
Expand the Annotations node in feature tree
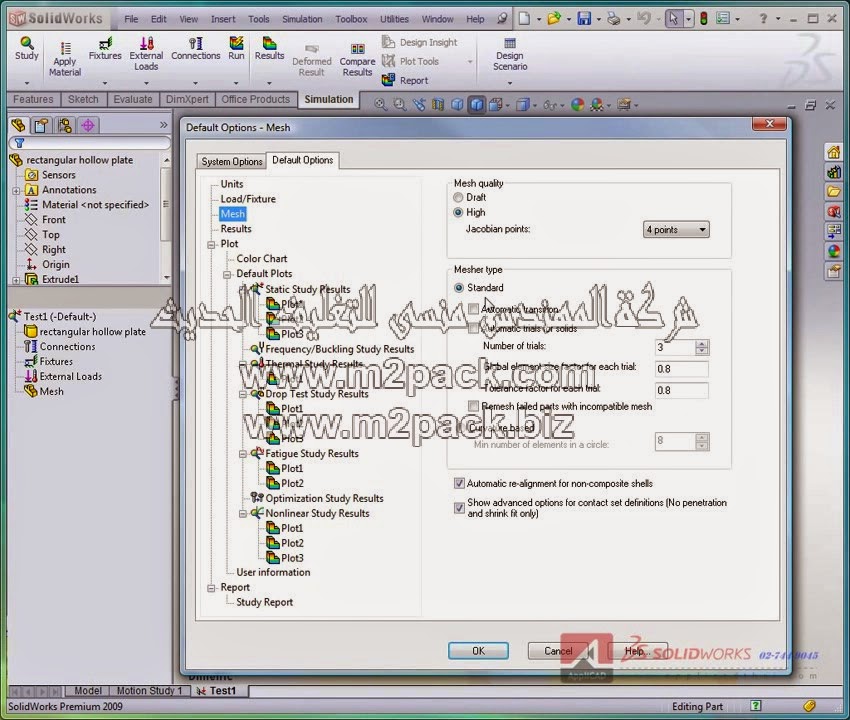point(16,191)
